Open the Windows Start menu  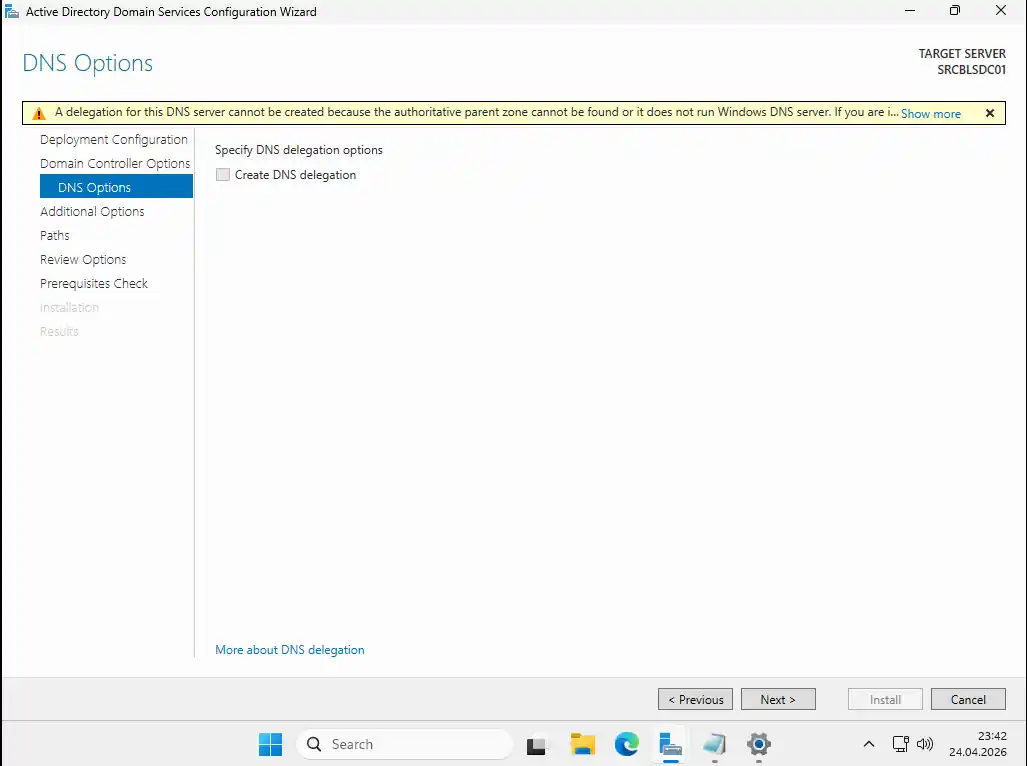click(x=270, y=744)
